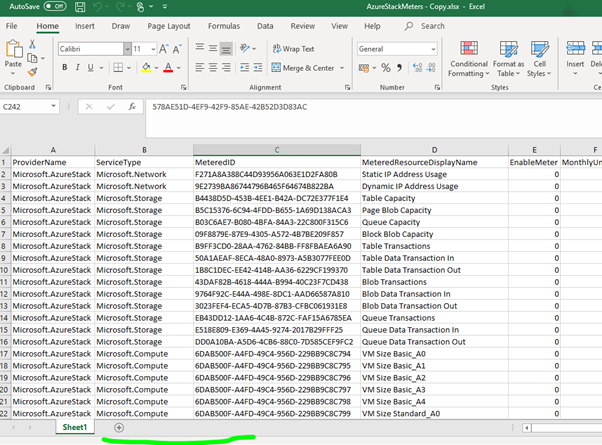Select the Sheet1 tab

click(75, 427)
